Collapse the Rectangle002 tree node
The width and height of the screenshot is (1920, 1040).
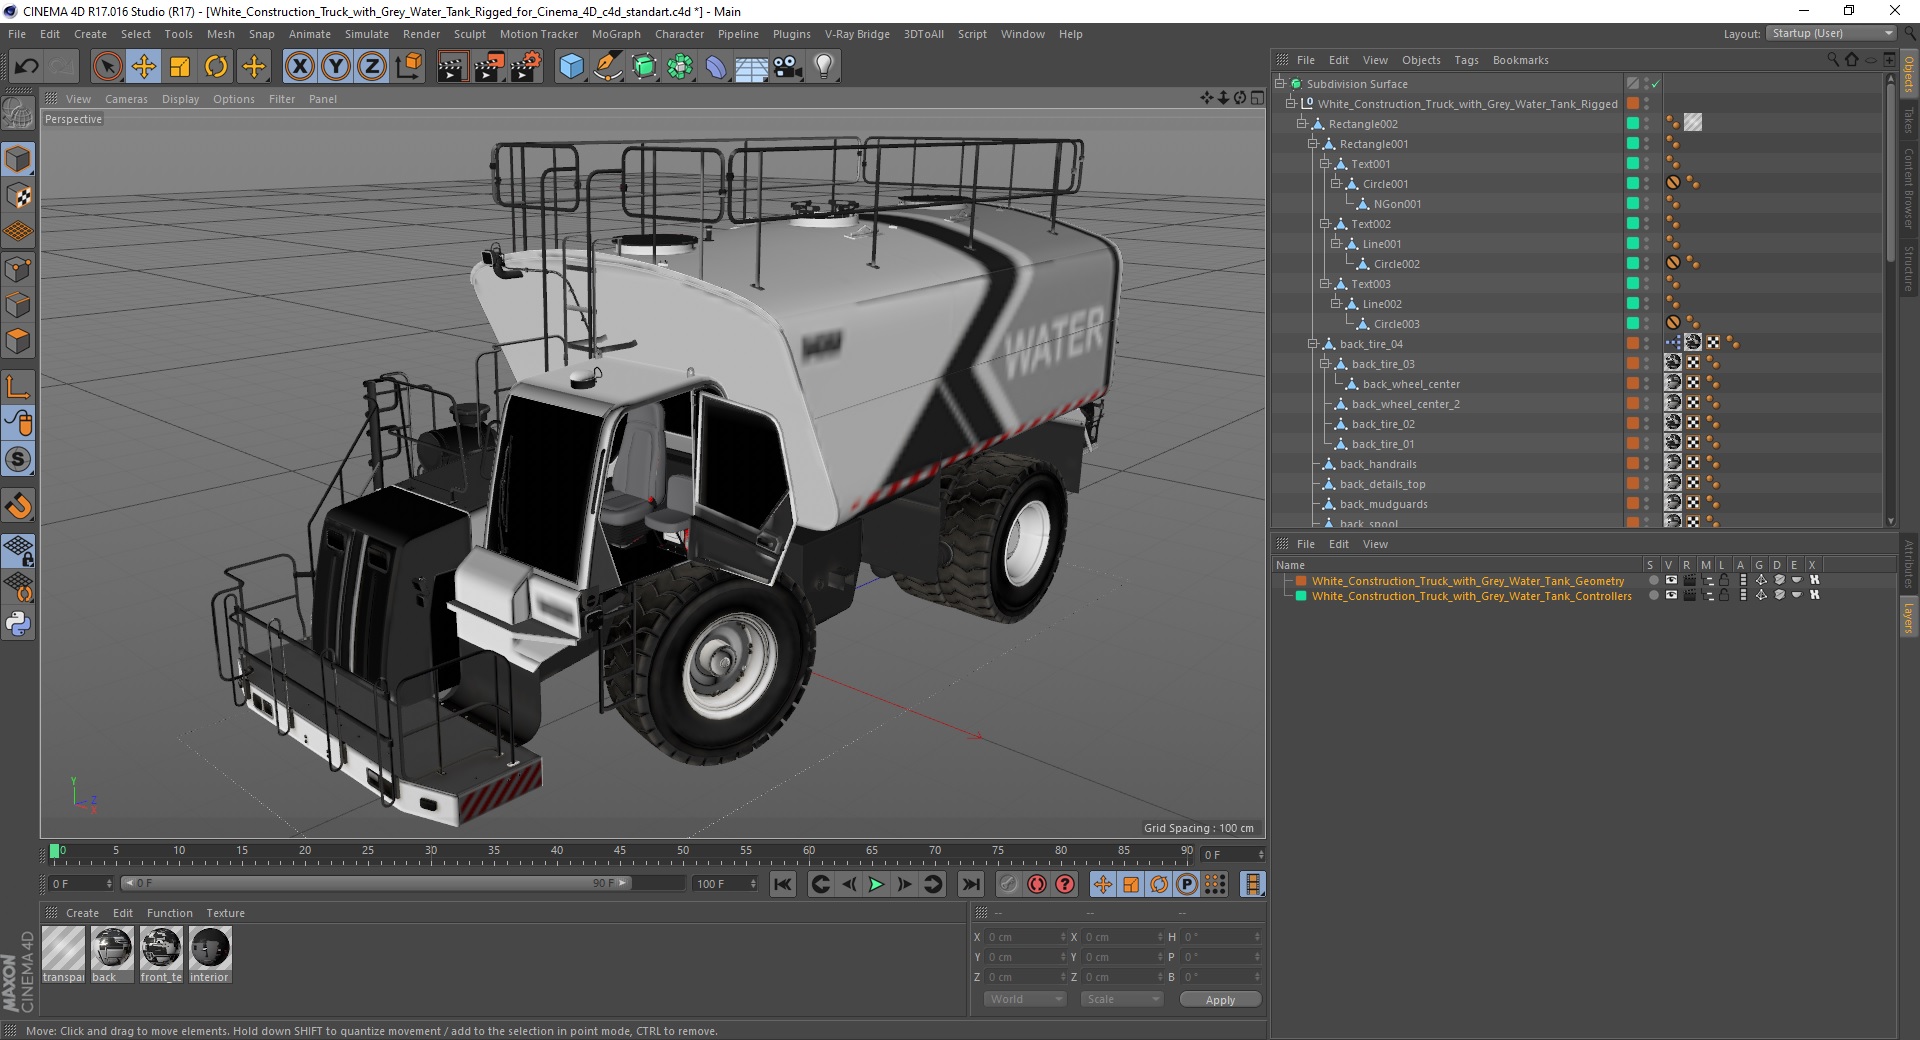(1302, 124)
